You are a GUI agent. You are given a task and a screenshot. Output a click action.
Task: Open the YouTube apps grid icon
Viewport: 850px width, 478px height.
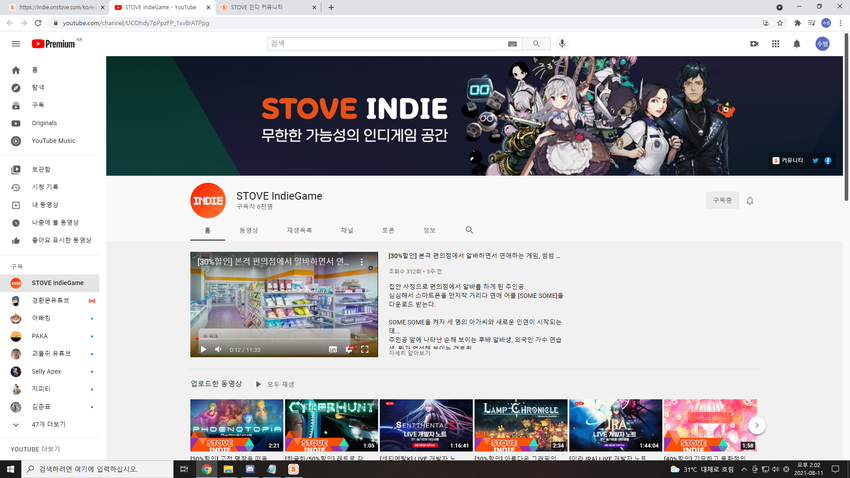(x=776, y=44)
